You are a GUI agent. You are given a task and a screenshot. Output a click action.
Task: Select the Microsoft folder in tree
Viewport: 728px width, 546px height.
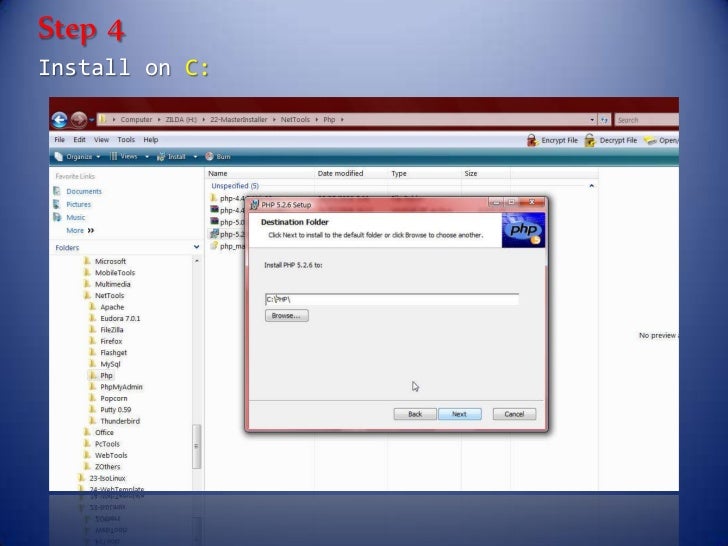pos(110,261)
